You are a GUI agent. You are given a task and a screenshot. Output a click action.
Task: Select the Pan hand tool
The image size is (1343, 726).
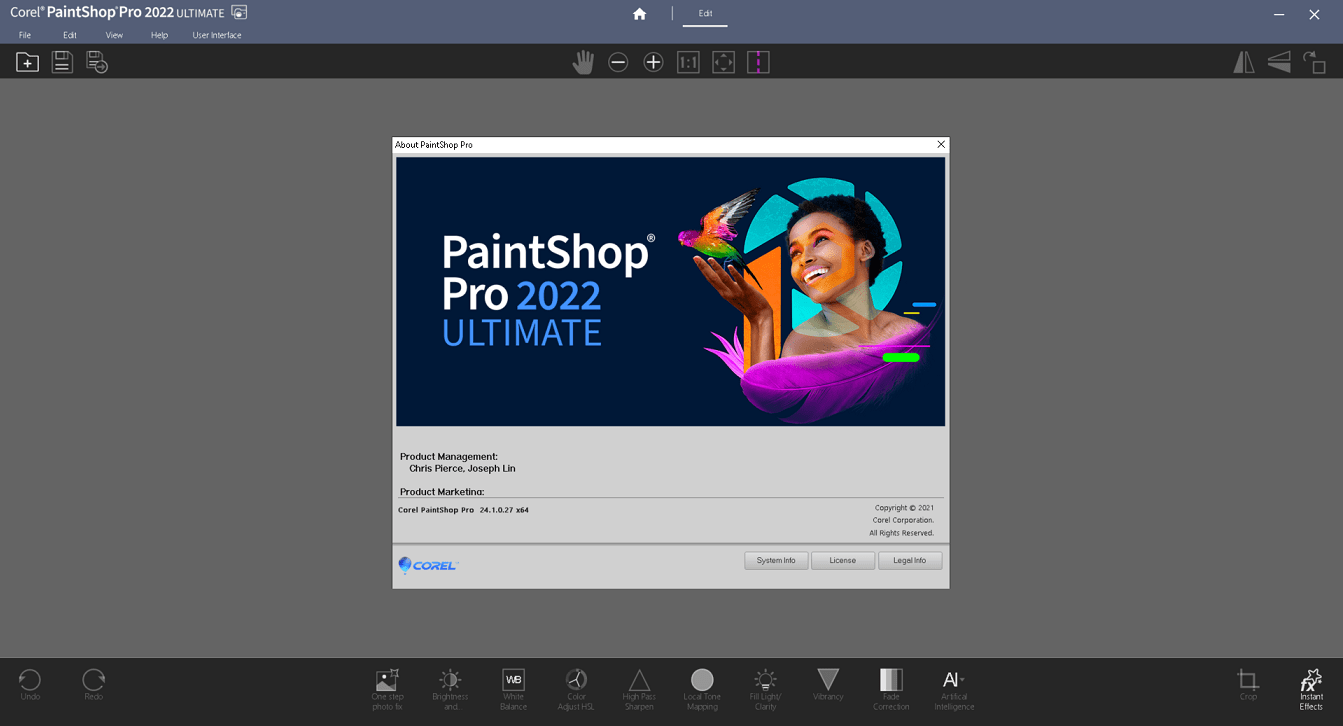(583, 62)
